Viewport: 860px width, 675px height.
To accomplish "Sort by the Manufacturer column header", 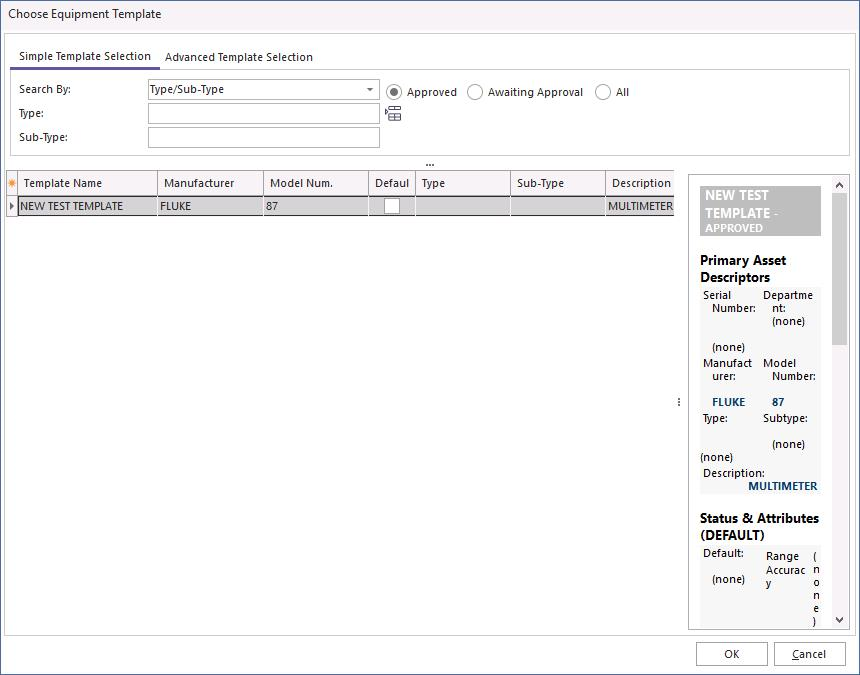I will [x=210, y=183].
